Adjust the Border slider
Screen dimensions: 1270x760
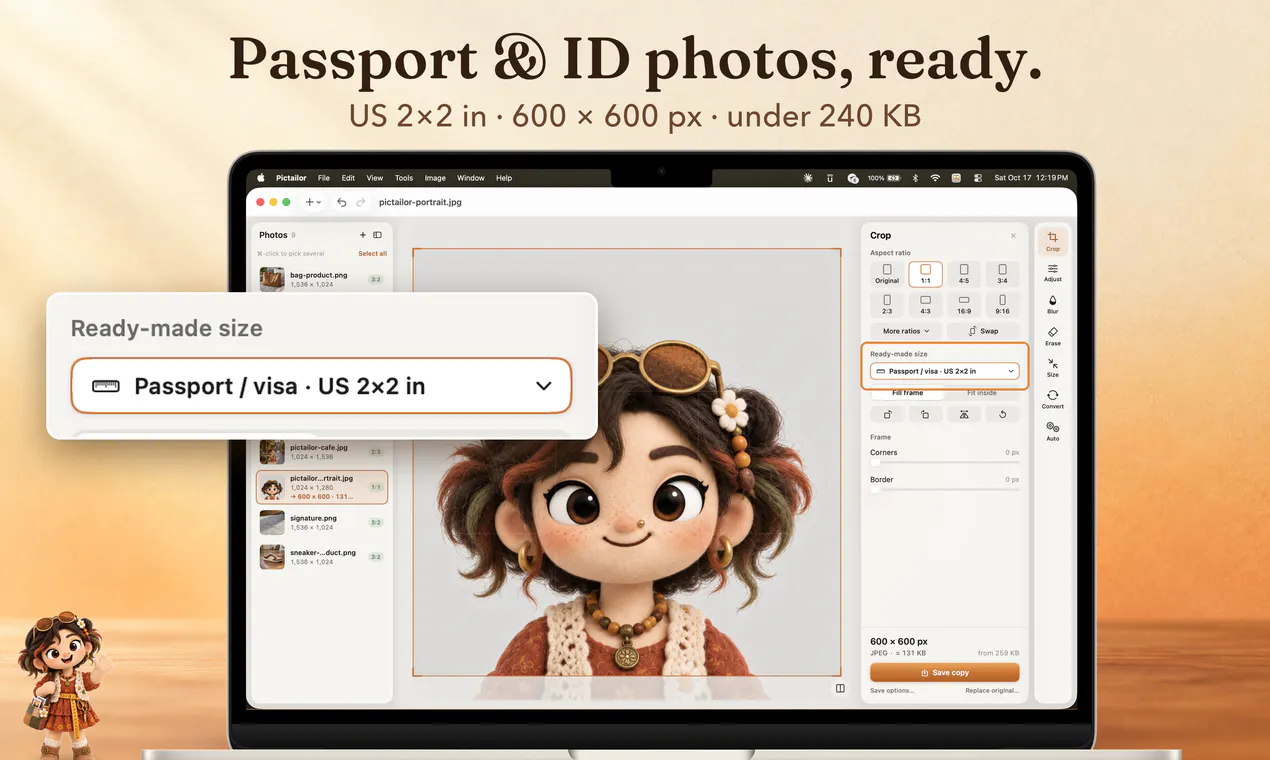(x=945, y=490)
